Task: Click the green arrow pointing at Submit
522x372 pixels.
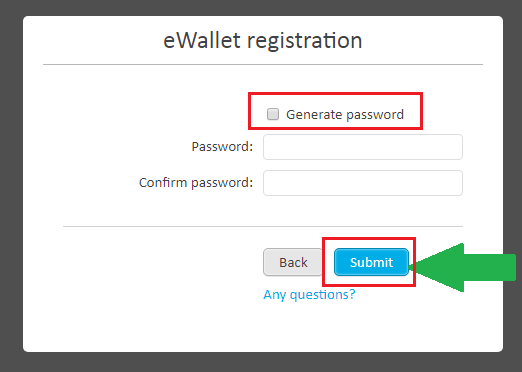Action: 463,268
